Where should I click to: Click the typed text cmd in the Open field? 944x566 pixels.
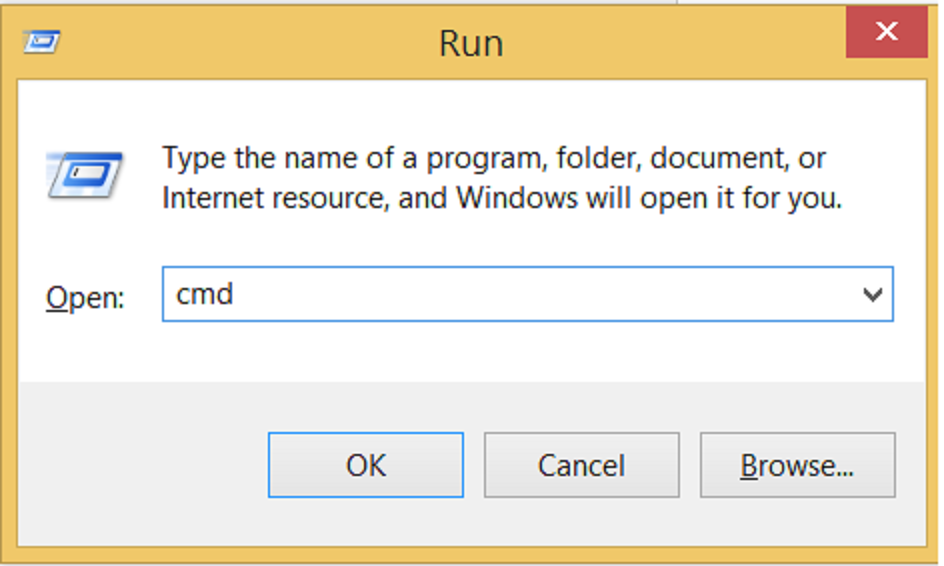pos(204,294)
